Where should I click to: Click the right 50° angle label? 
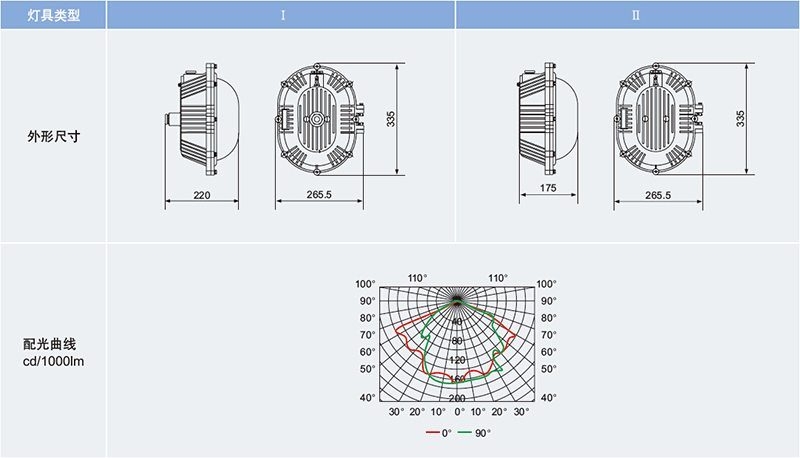548,369
